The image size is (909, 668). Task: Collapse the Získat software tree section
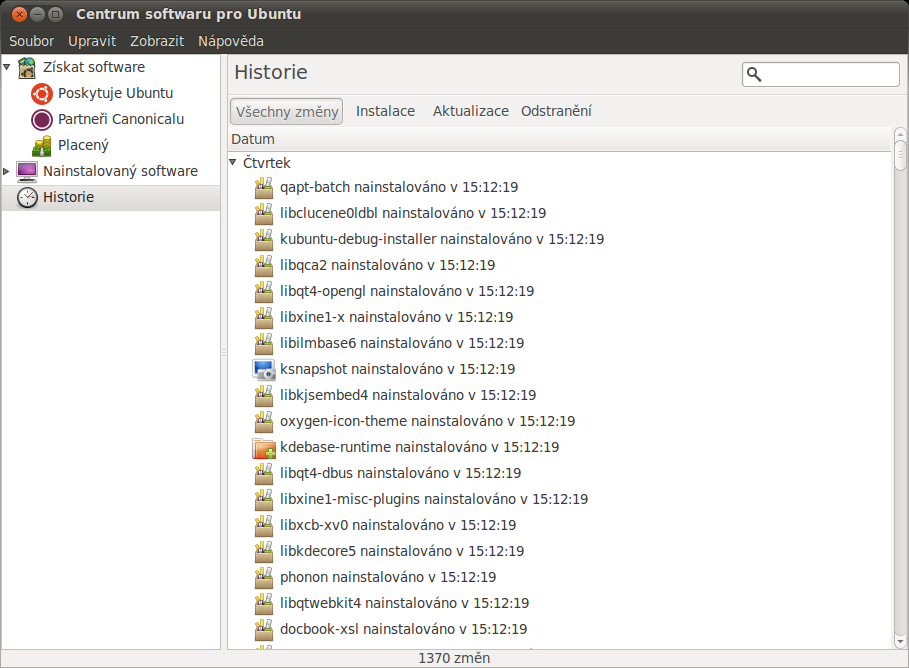coord(7,67)
